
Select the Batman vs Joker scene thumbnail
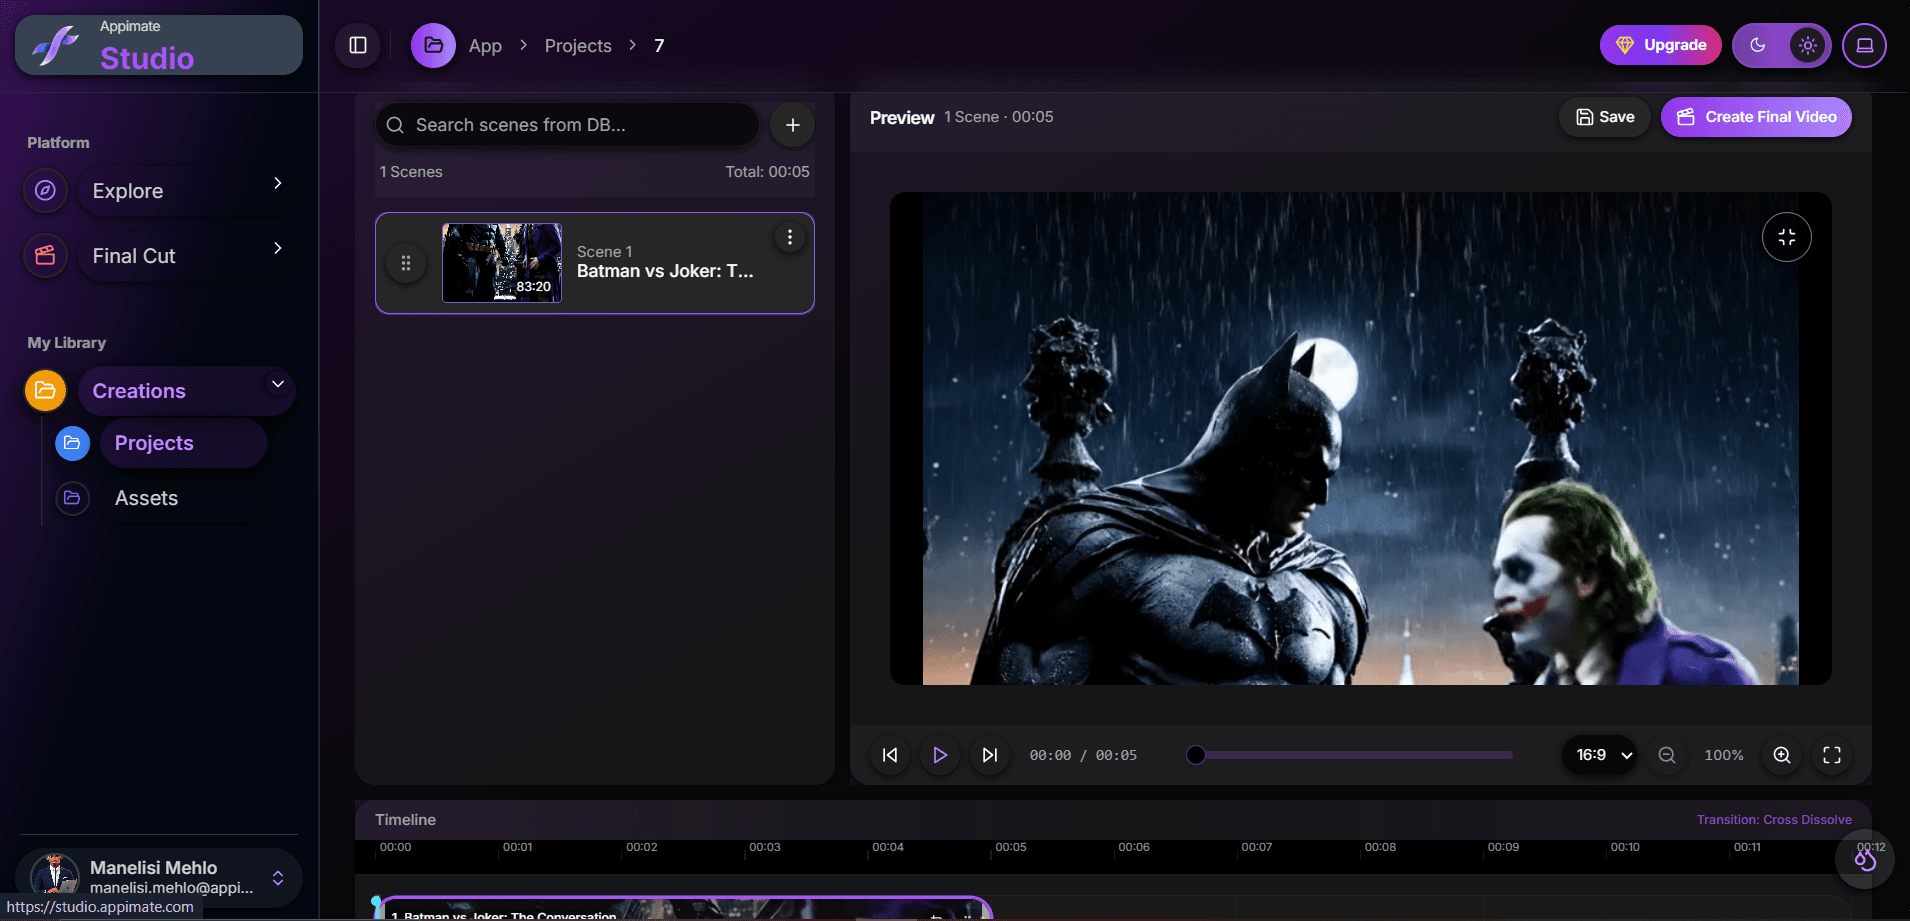coord(502,263)
